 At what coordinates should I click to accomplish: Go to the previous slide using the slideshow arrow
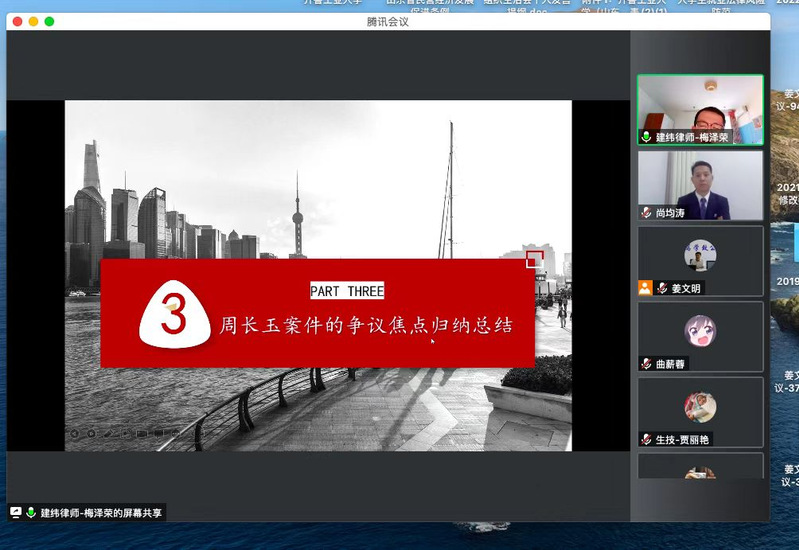(75, 433)
